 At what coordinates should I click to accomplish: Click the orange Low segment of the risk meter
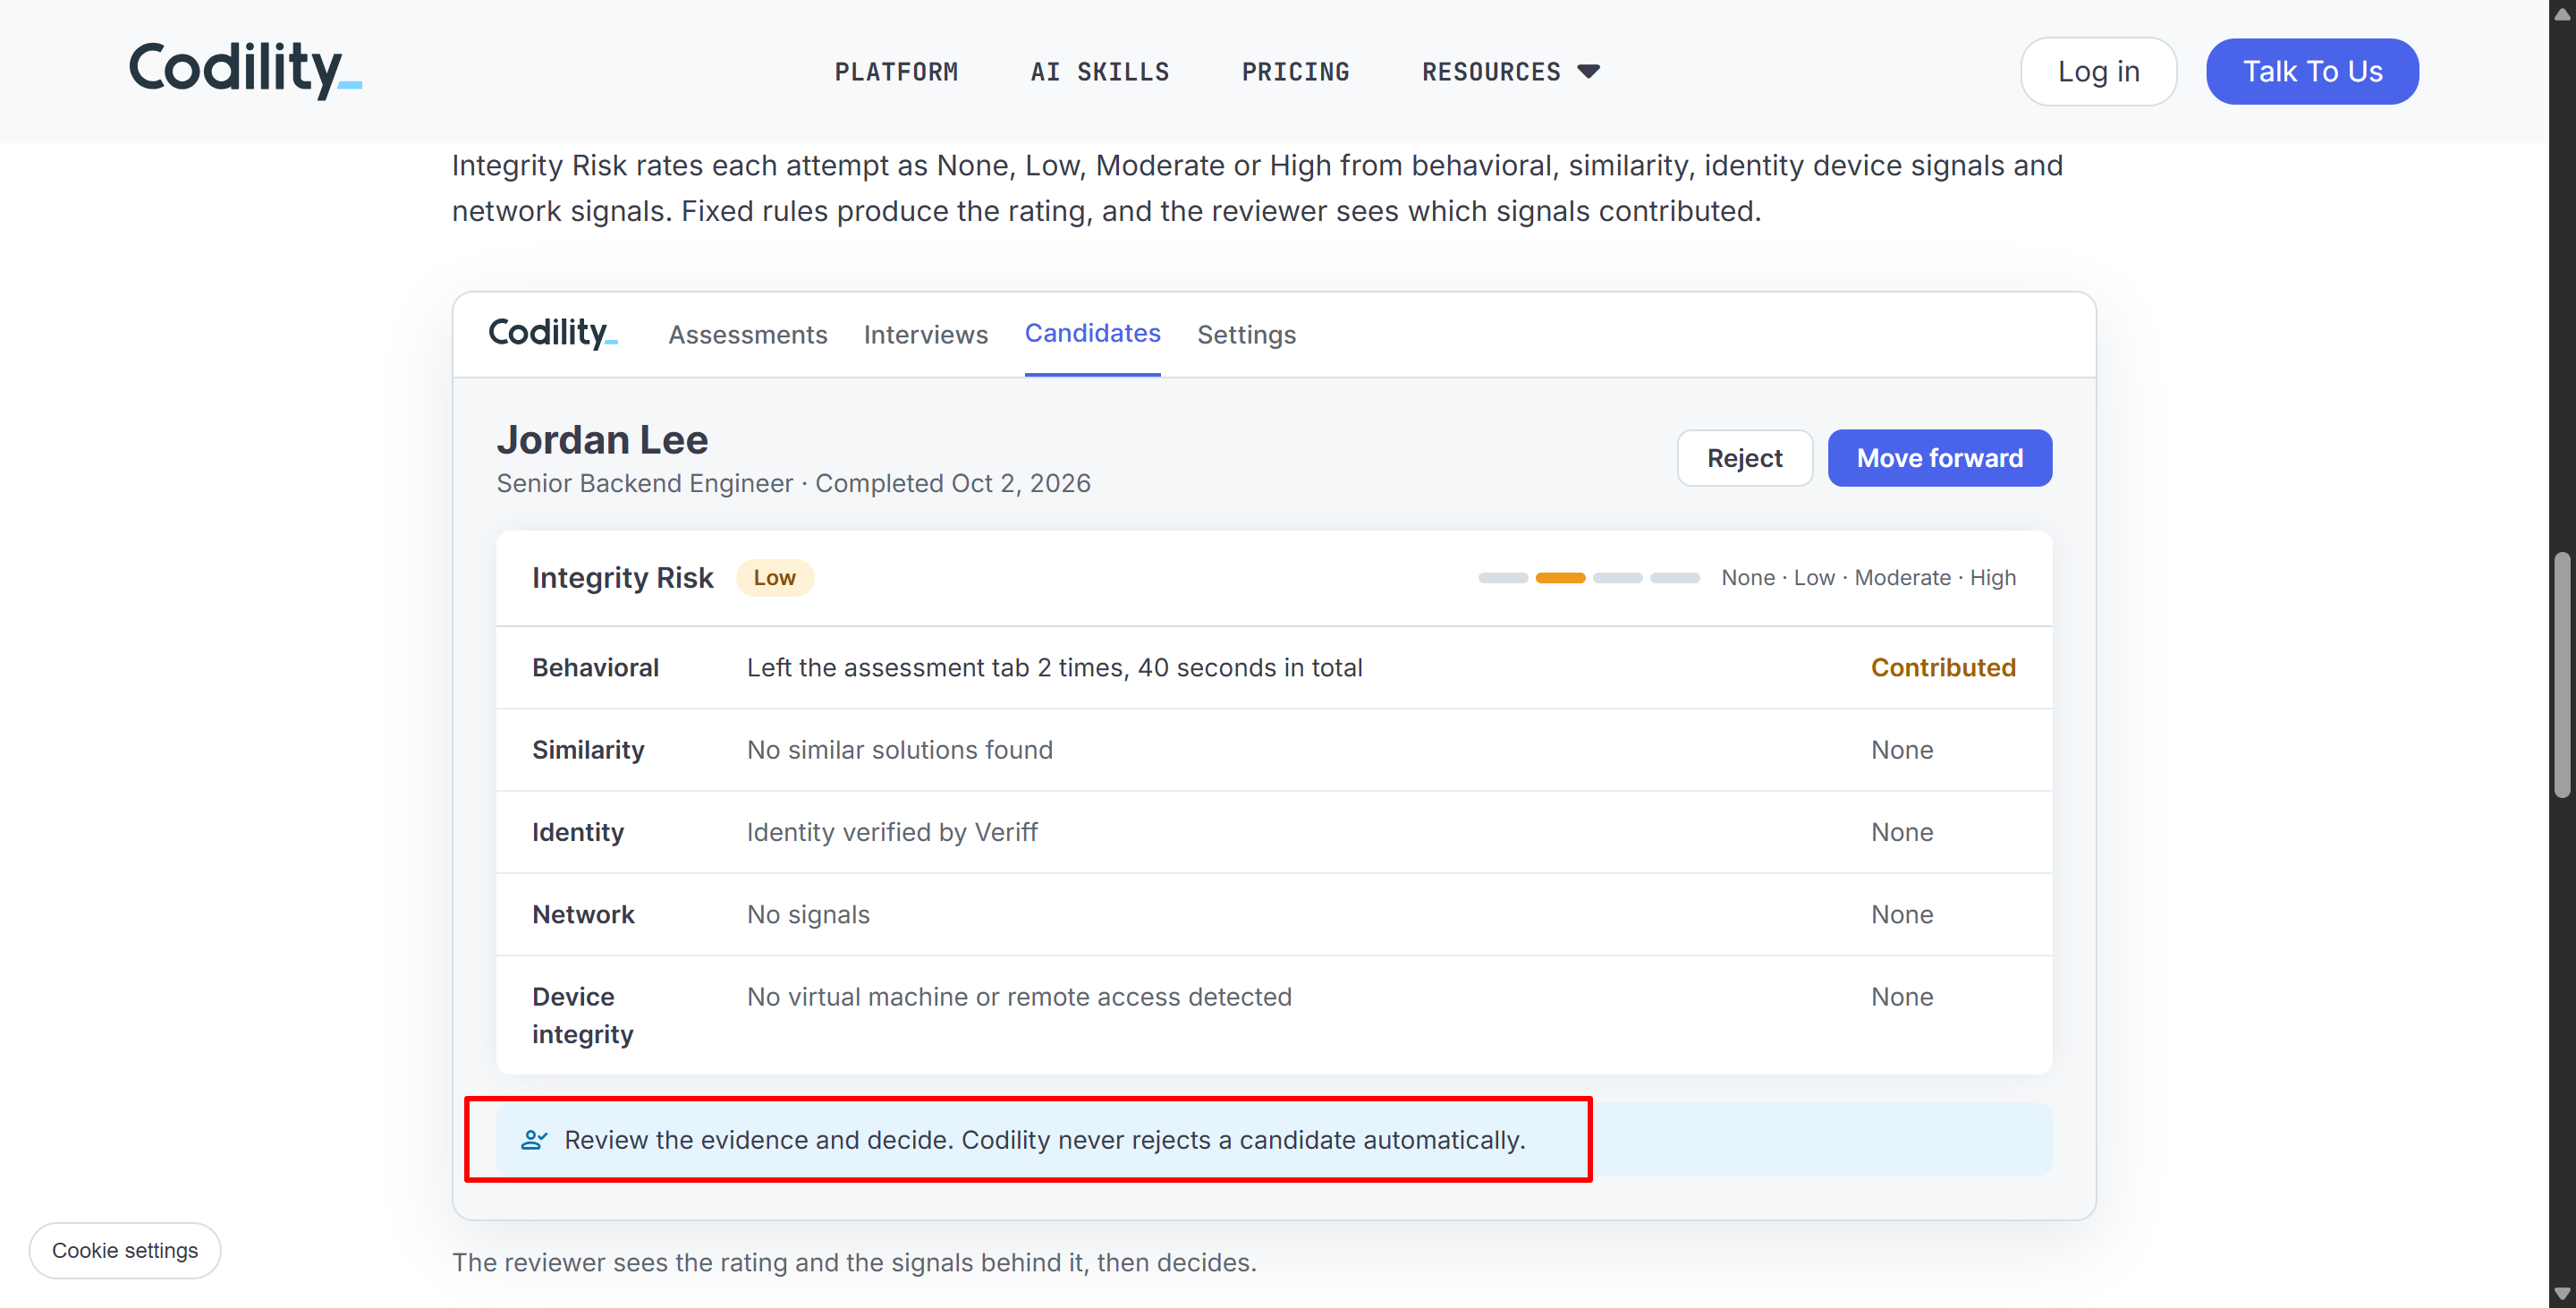[1560, 578]
